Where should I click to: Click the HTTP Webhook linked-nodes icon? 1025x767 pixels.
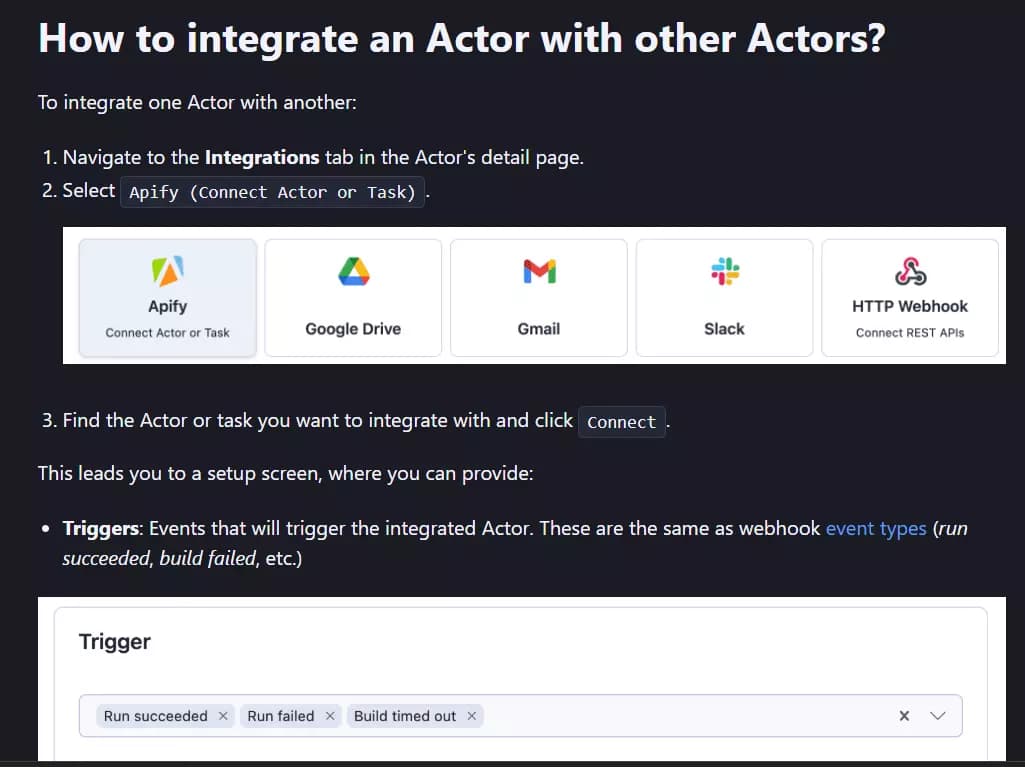[x=909, y=268]
